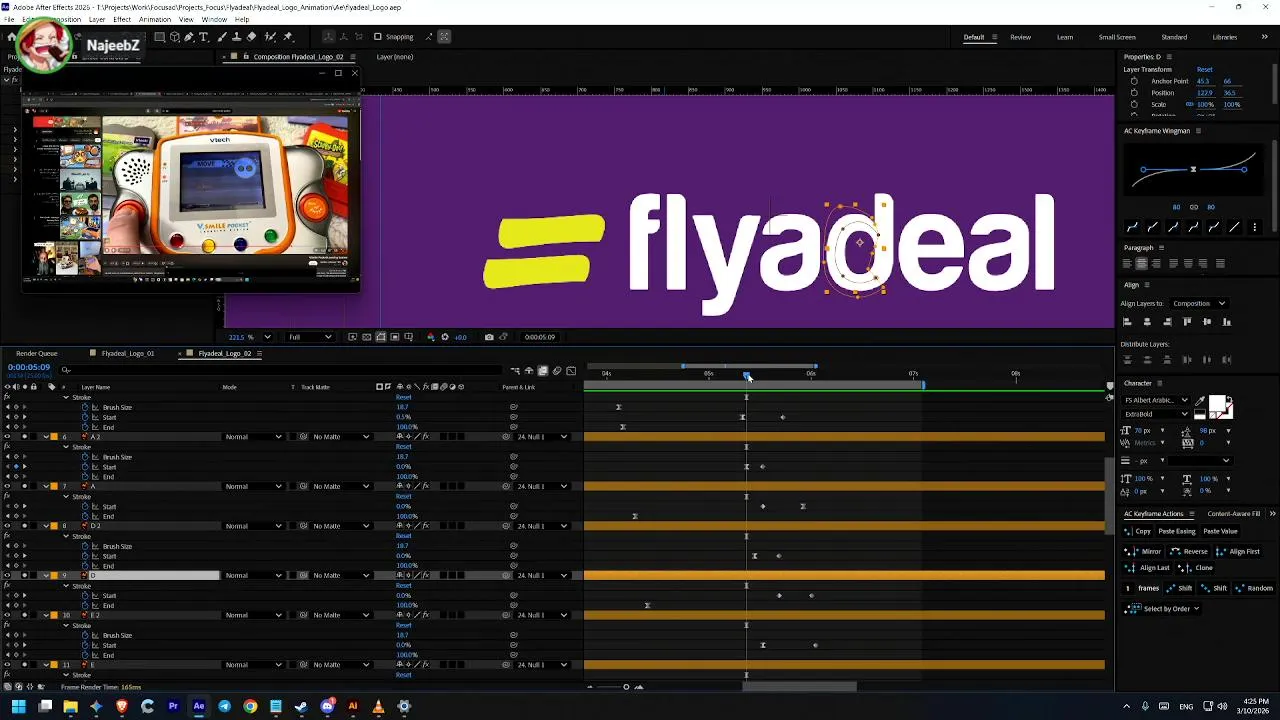Select the Pen tool in the toolbar

[189, 37]
